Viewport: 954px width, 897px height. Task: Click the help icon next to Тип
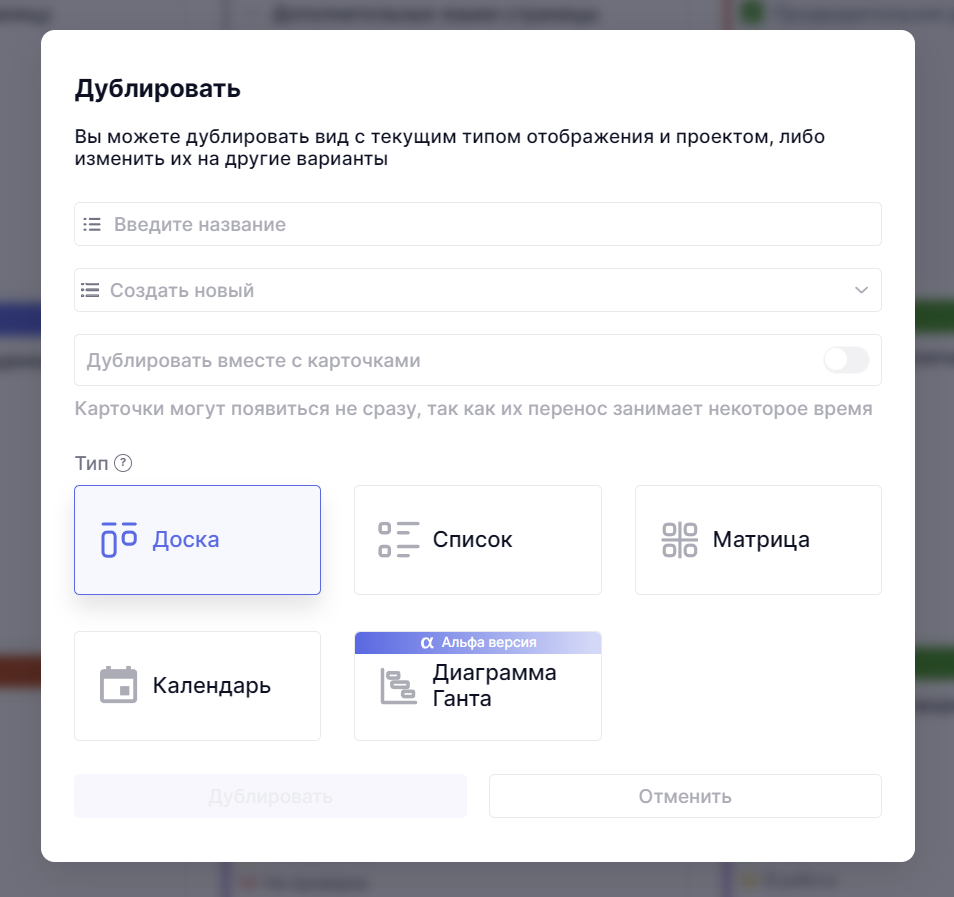pos(123,463)
